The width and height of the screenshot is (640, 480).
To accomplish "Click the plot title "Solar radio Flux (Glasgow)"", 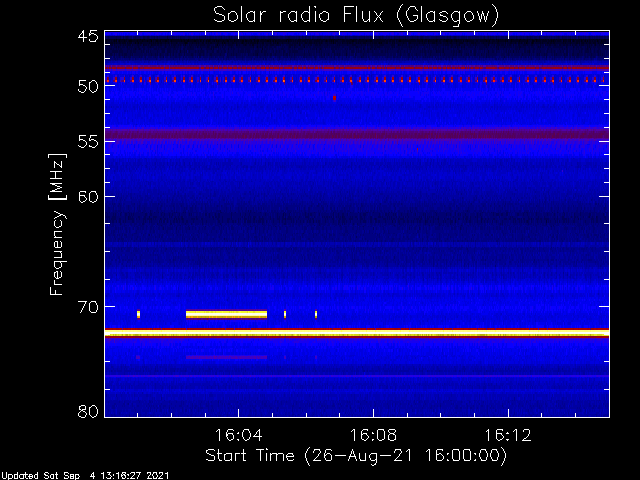I will (x=356, y=16).
